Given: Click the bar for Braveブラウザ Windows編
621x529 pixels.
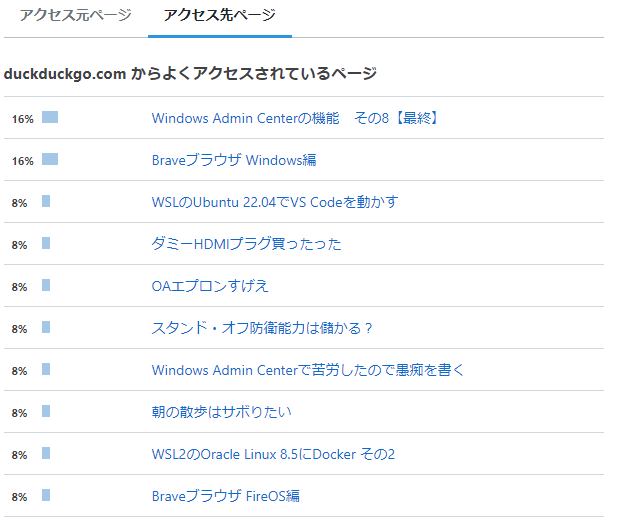Looking at the screenshot, I should (50, 159).
